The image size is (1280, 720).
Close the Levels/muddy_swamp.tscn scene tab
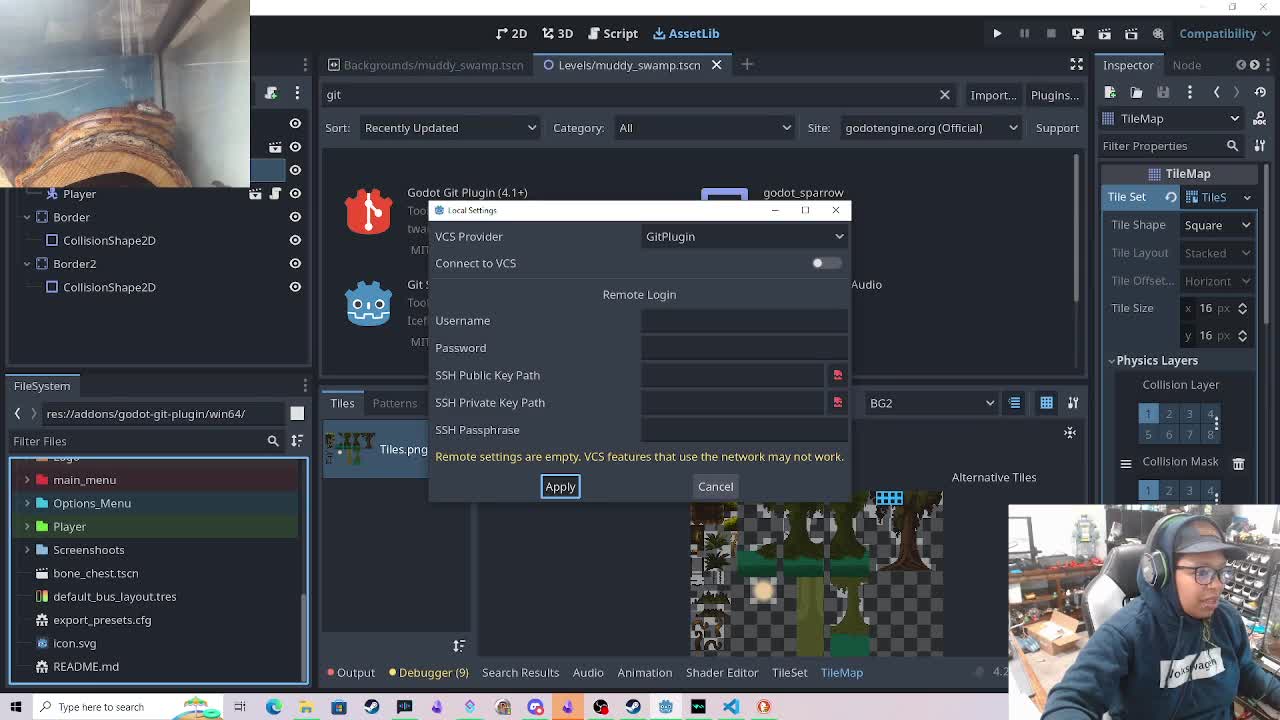coord(716,65)
